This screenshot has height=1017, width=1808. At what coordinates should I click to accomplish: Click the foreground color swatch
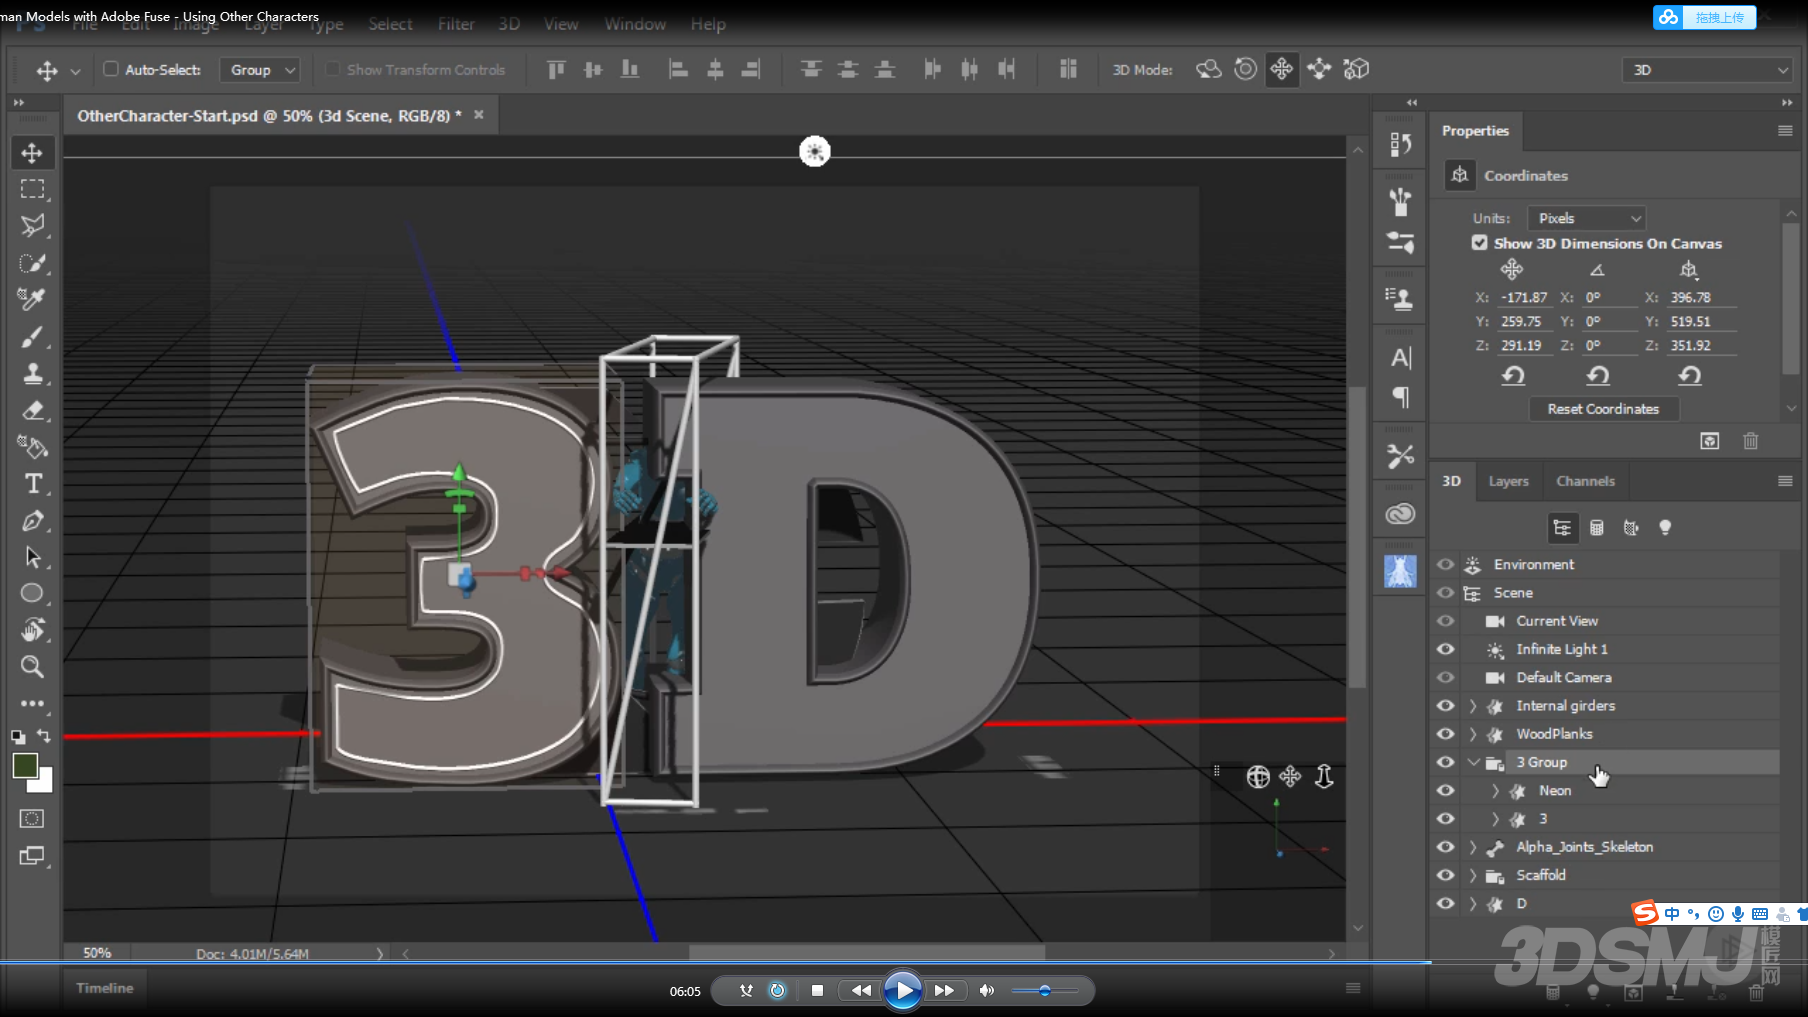[x=25, y=765]
